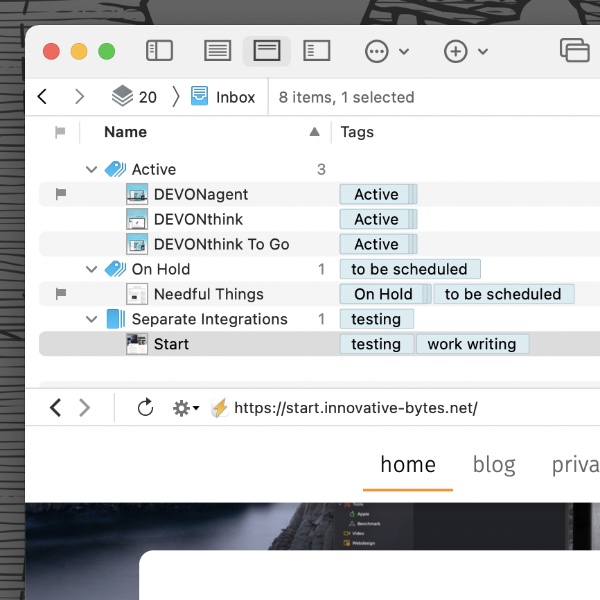The width and height of the screenshot is (600, 600).
Task: Go back in the web preview pane
Action: [55, 408]
